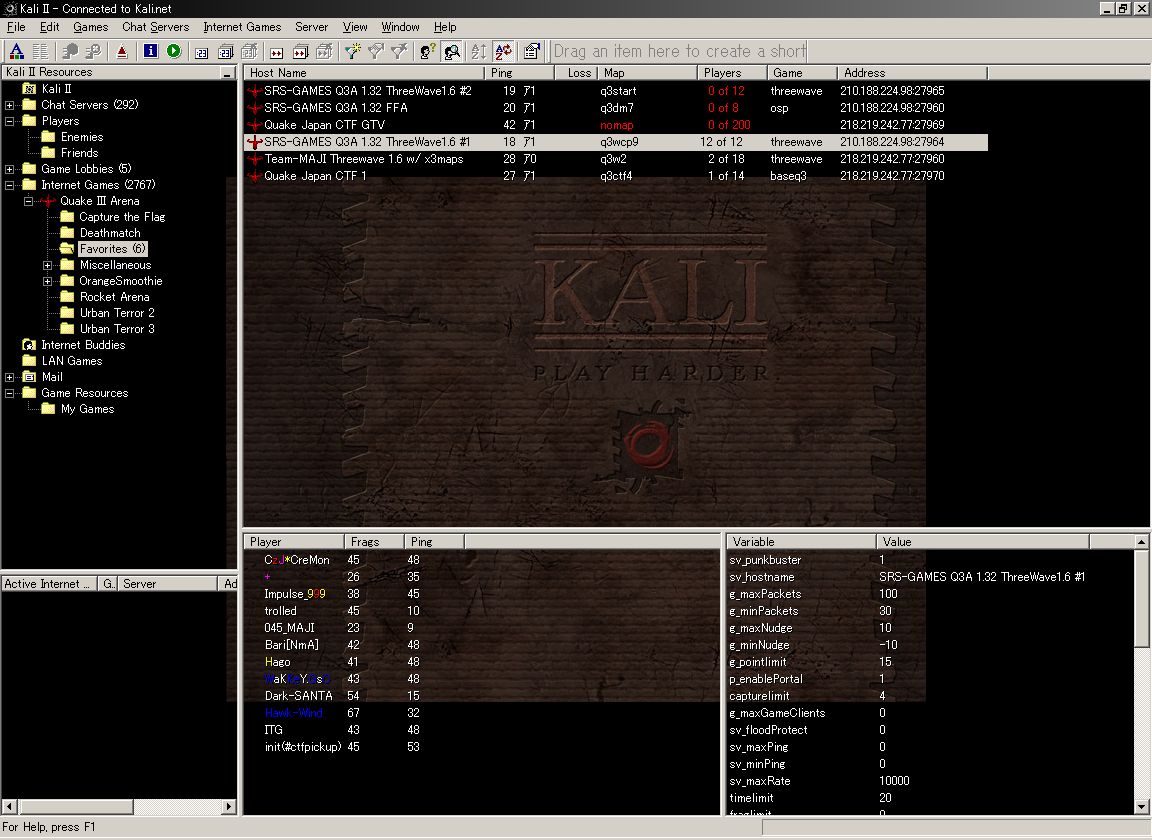
Task: Collapse the Game Resources tree node
Action: click(10, 393)
